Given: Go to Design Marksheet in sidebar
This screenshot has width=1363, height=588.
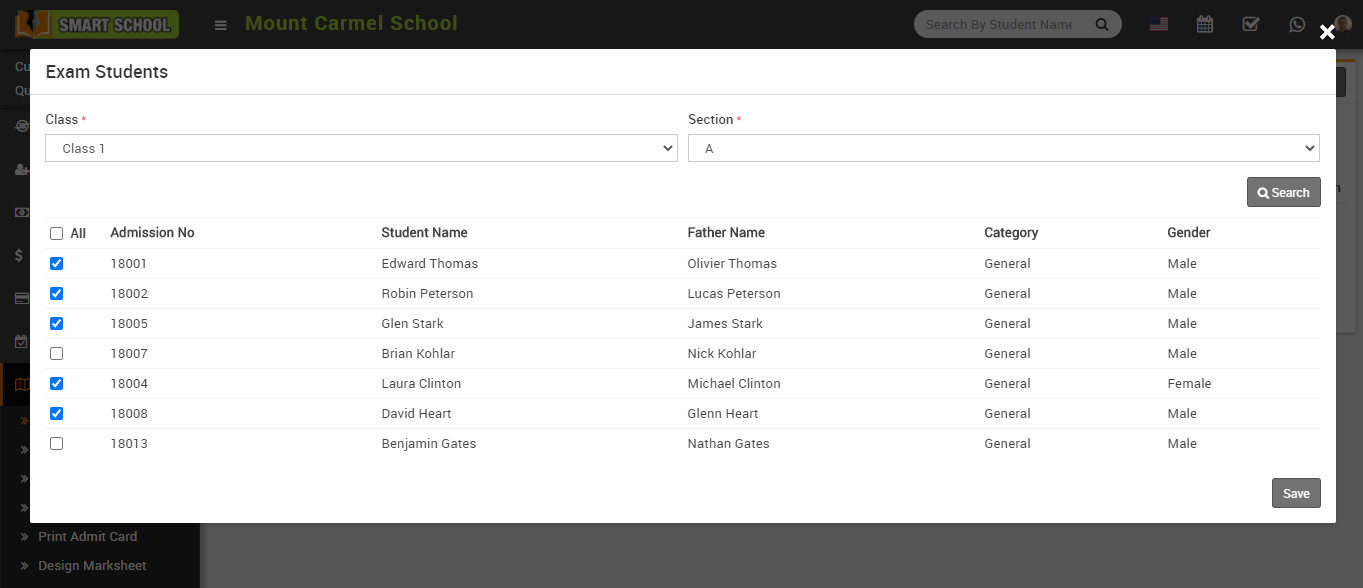Looking at the screenshot, I should tap(92, 566).
